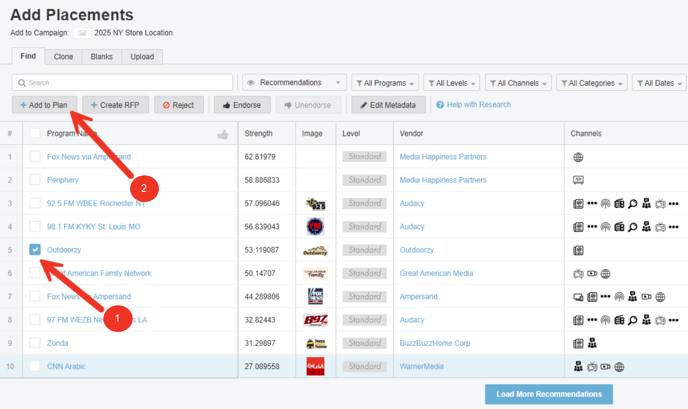Open the BuzzBuzzHome Corp vendor link
The width and height of the screenshot is (688, 409).
[435, 343]
